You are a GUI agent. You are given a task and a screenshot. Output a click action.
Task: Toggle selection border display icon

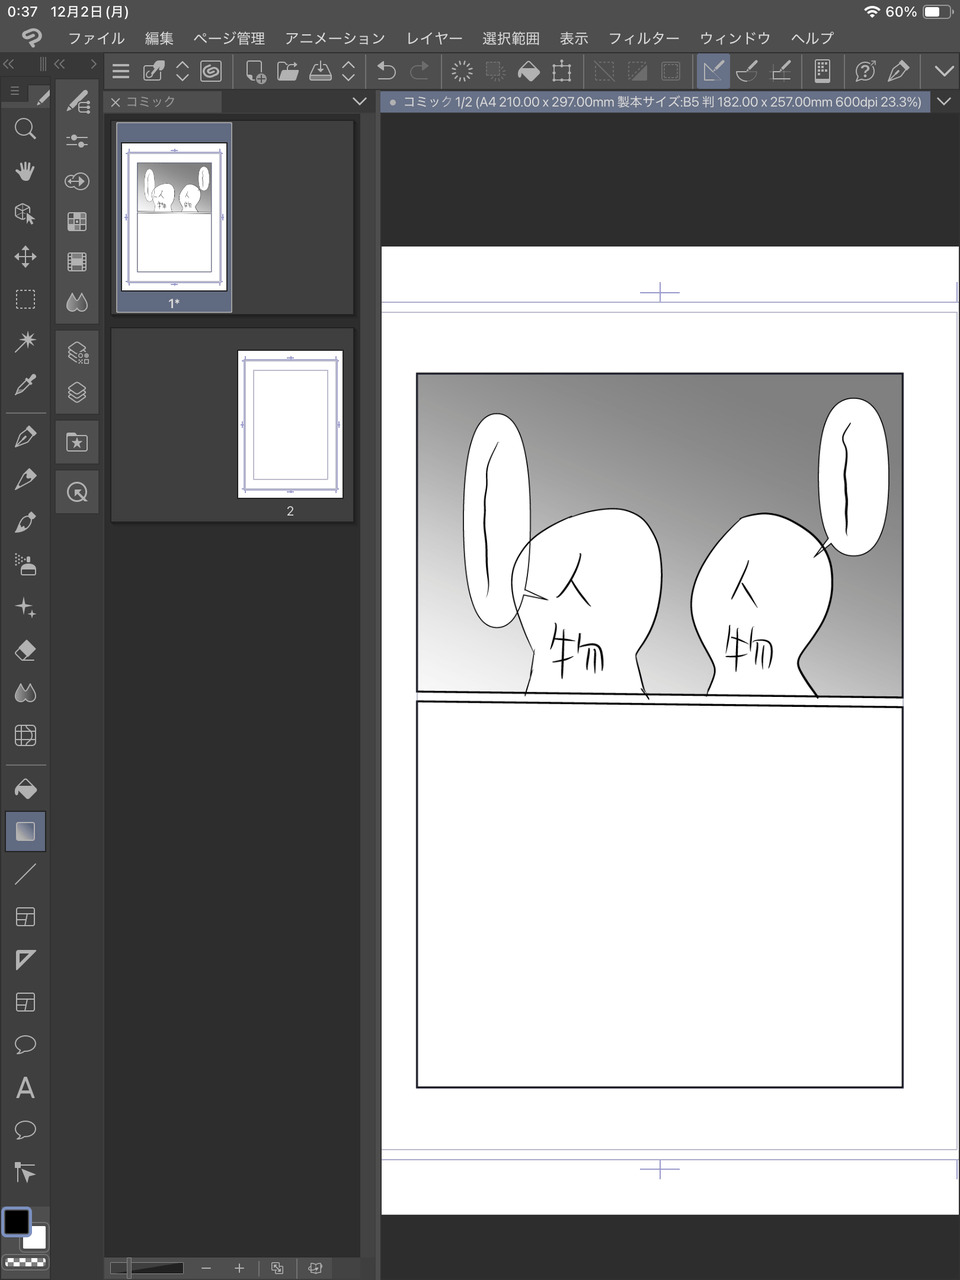click(671, 71)
